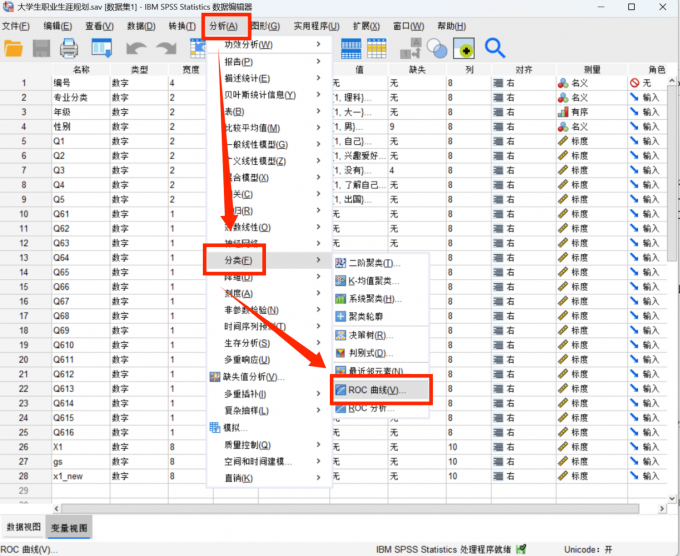Click the 名称 column header
The width and height of the screenshot is (680, 556).
tap(81, 69)
